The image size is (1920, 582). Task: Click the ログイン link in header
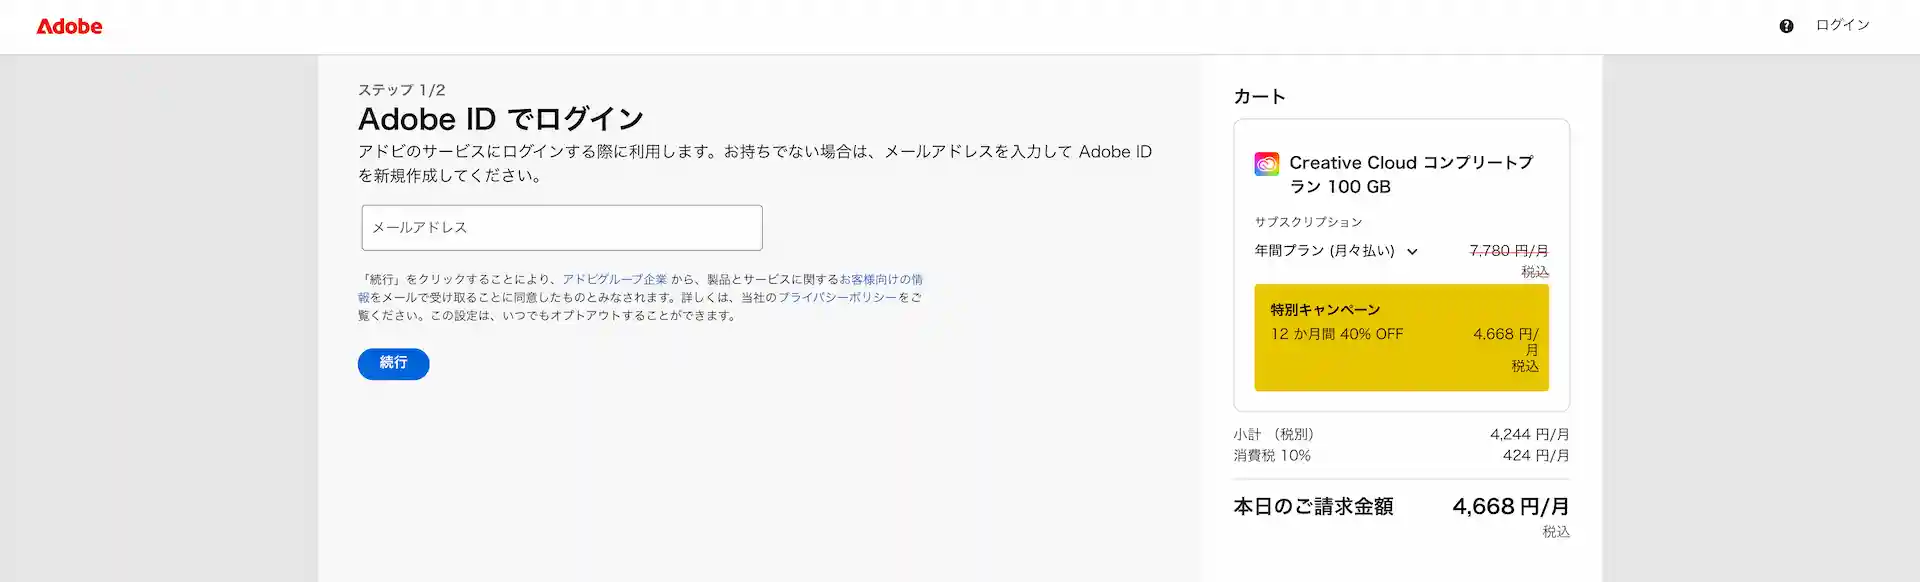[x=1842, y=25]
